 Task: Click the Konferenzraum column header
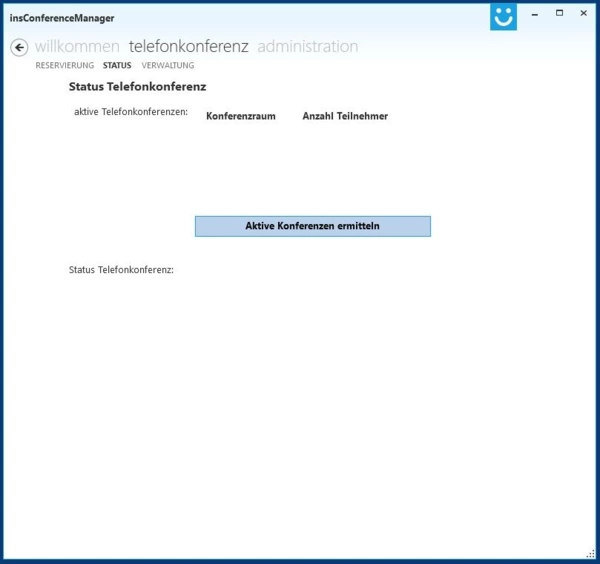click(240, 116)
